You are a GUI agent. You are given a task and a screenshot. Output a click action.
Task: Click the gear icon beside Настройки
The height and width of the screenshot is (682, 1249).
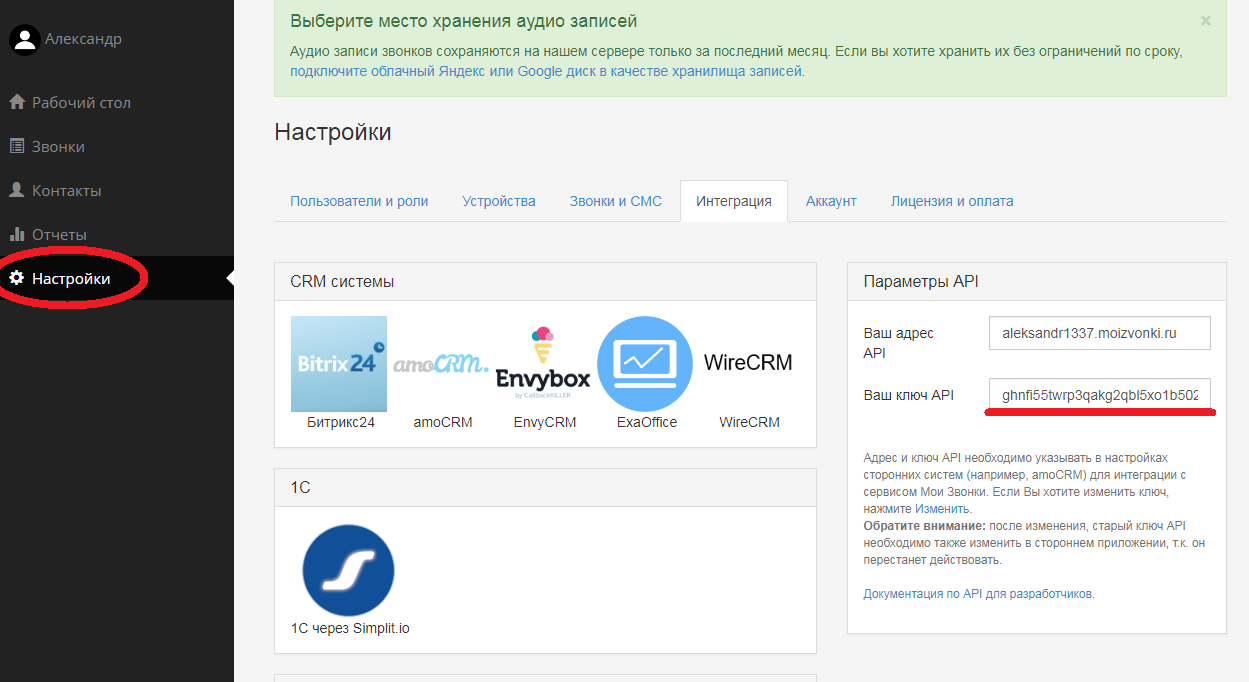[x=17, y=278]
